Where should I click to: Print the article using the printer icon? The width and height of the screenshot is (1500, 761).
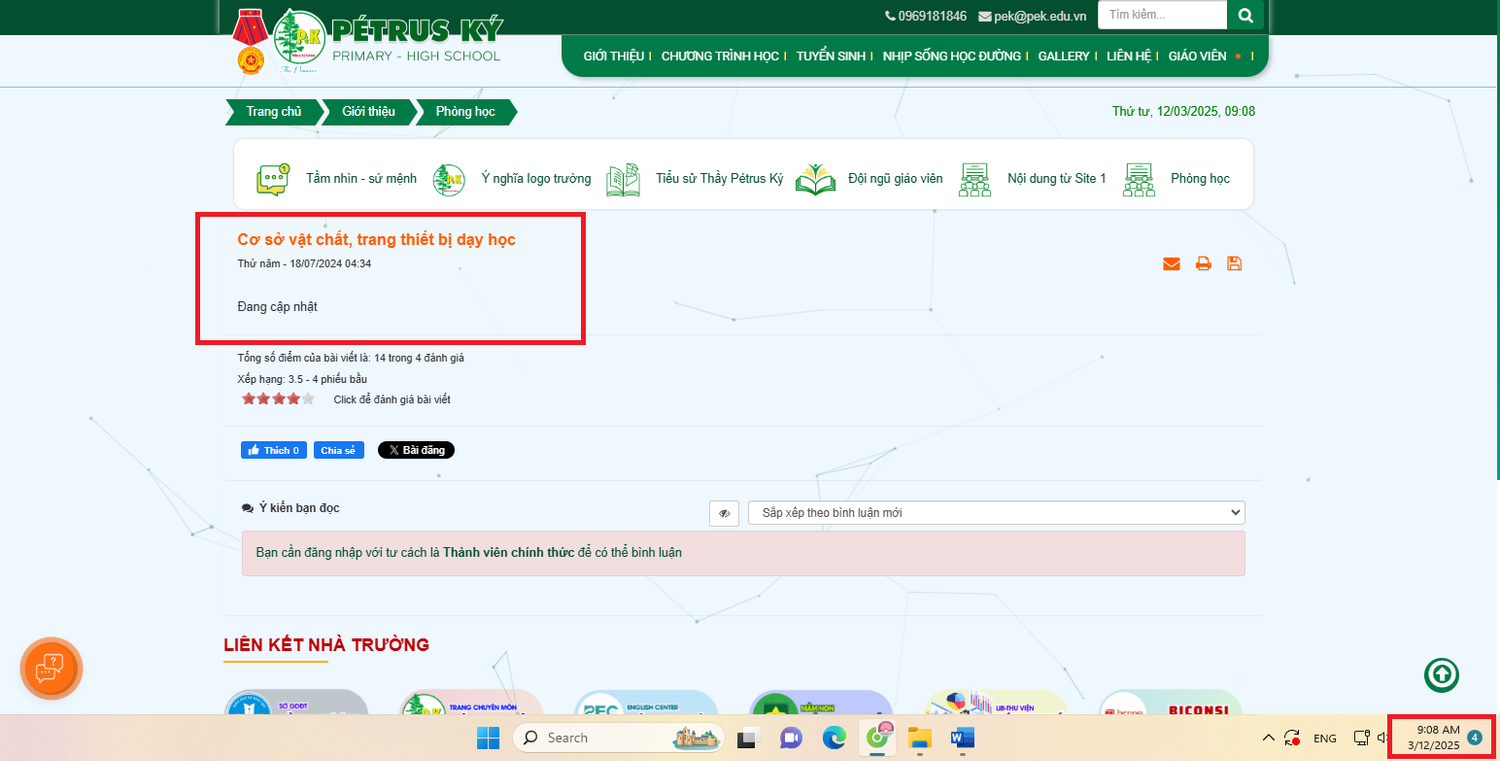[x=1203, y=264]
